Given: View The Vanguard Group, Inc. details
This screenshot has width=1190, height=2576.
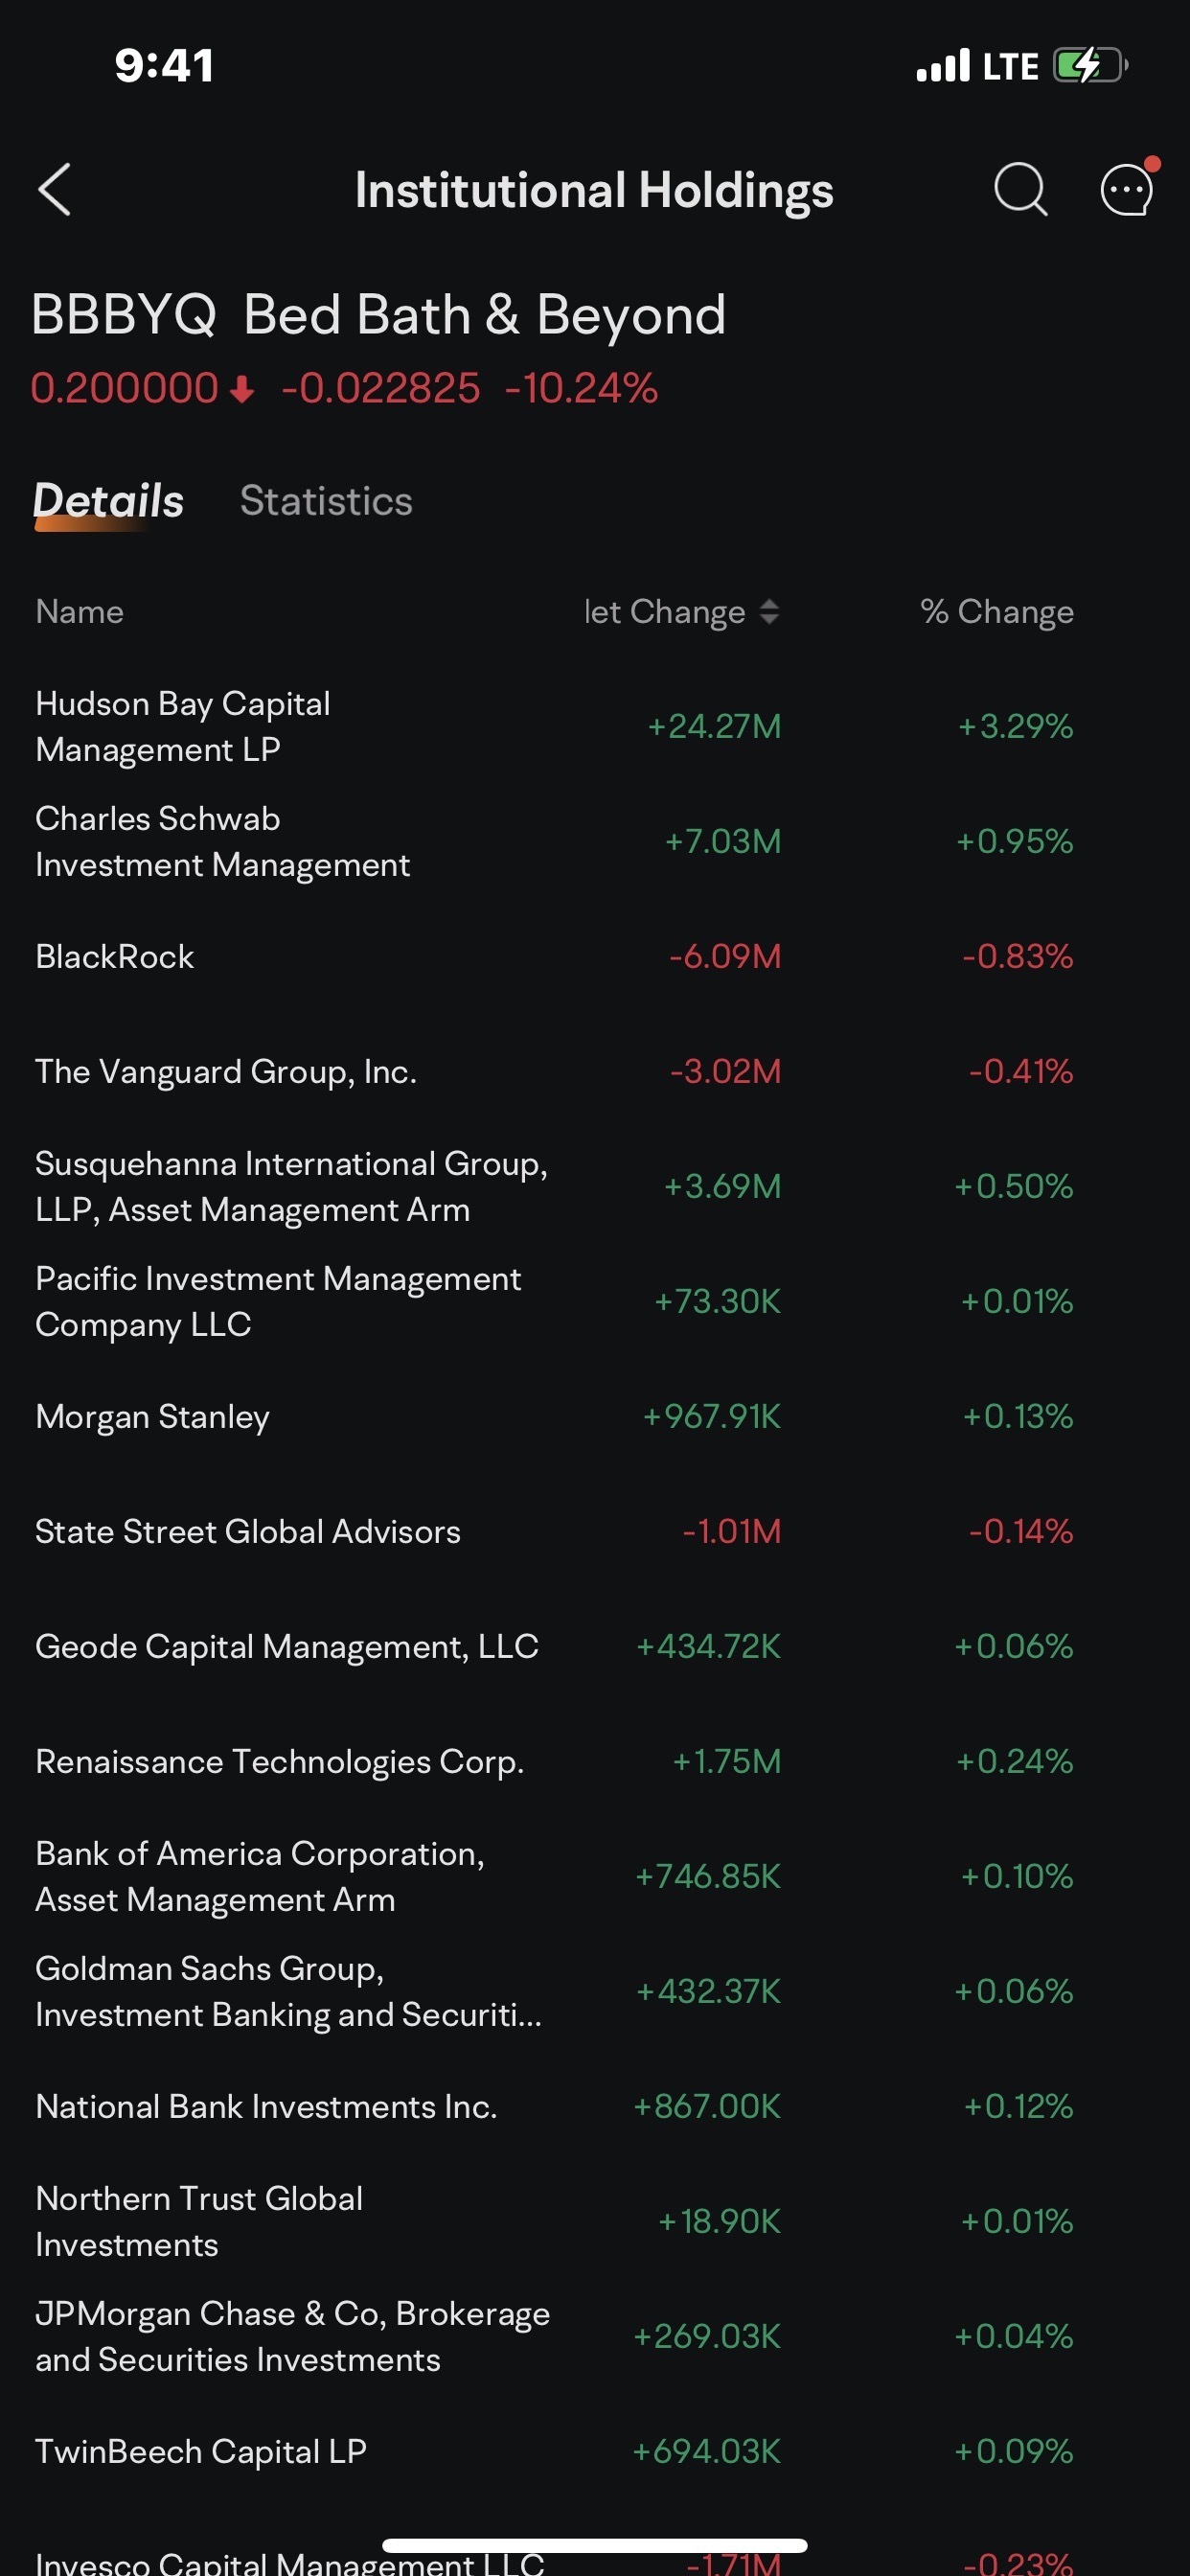Looking at the screenshot, I should click(400, 1071).
